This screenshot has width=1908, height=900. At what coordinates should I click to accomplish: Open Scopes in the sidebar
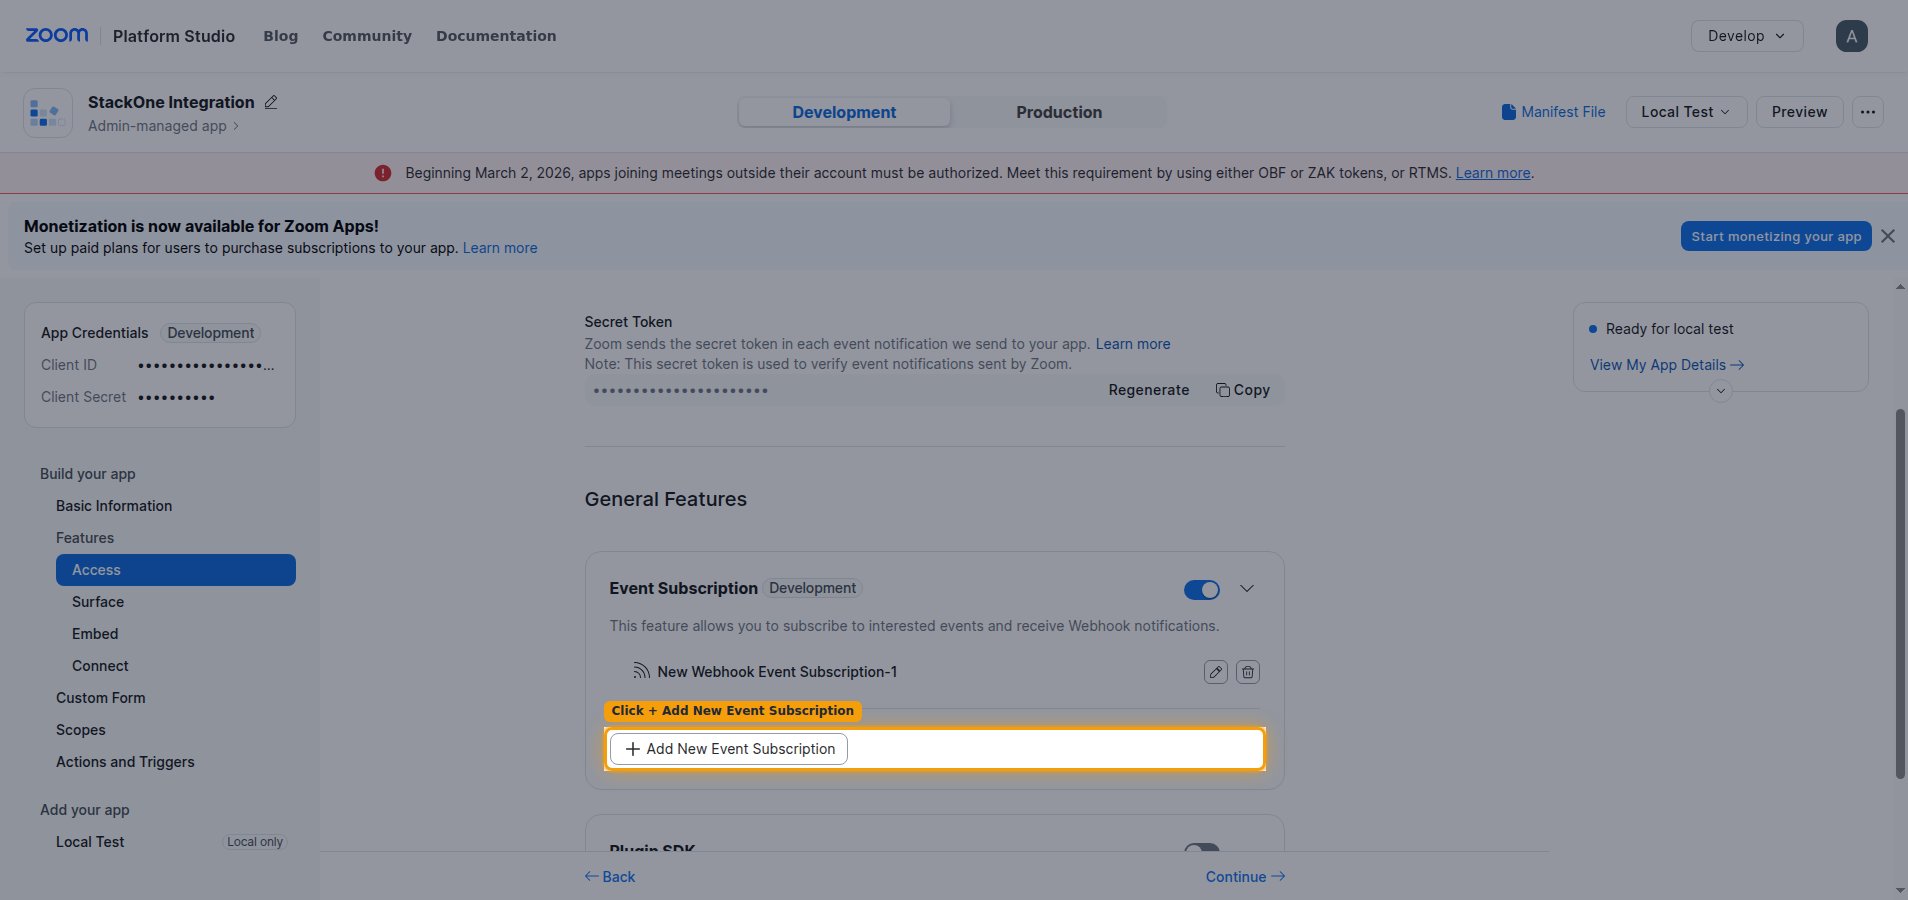81,730
